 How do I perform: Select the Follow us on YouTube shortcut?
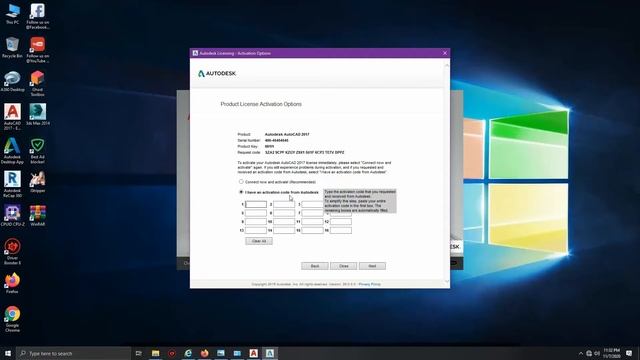tap(38, 50)
